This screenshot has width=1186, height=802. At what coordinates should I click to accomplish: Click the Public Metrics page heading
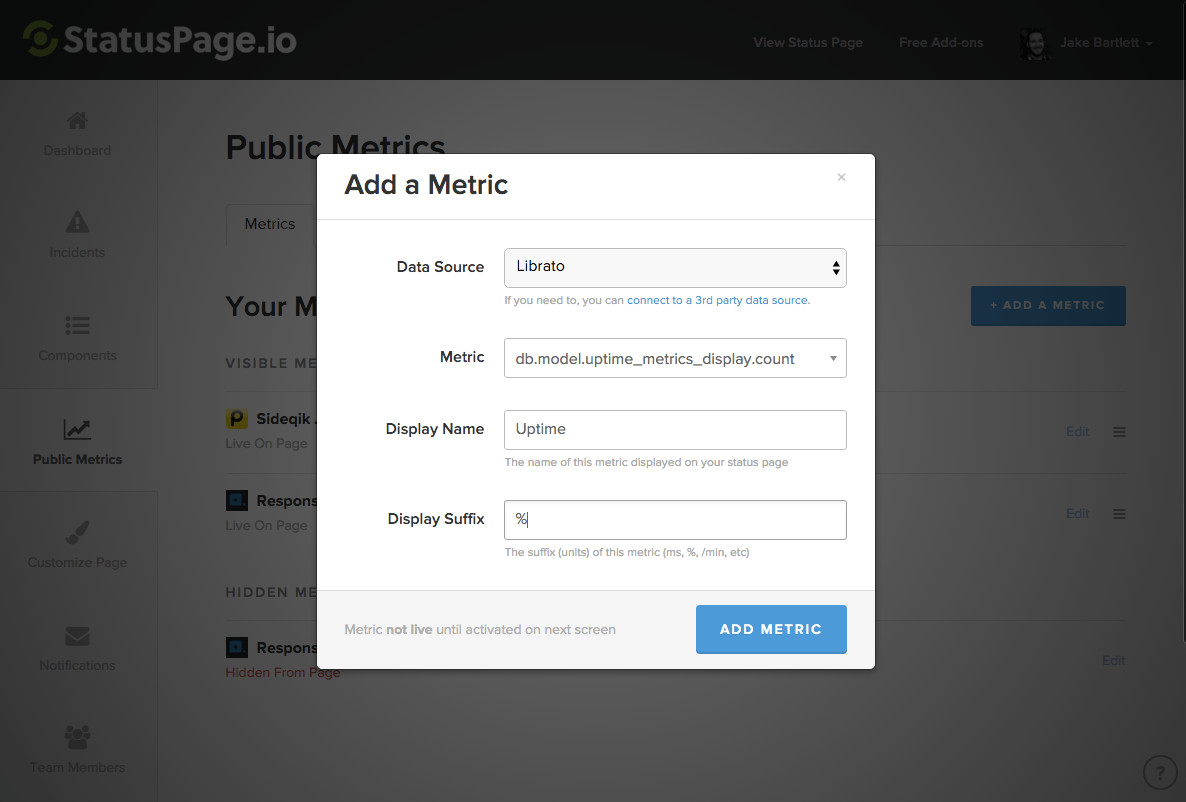click(335, 147)
